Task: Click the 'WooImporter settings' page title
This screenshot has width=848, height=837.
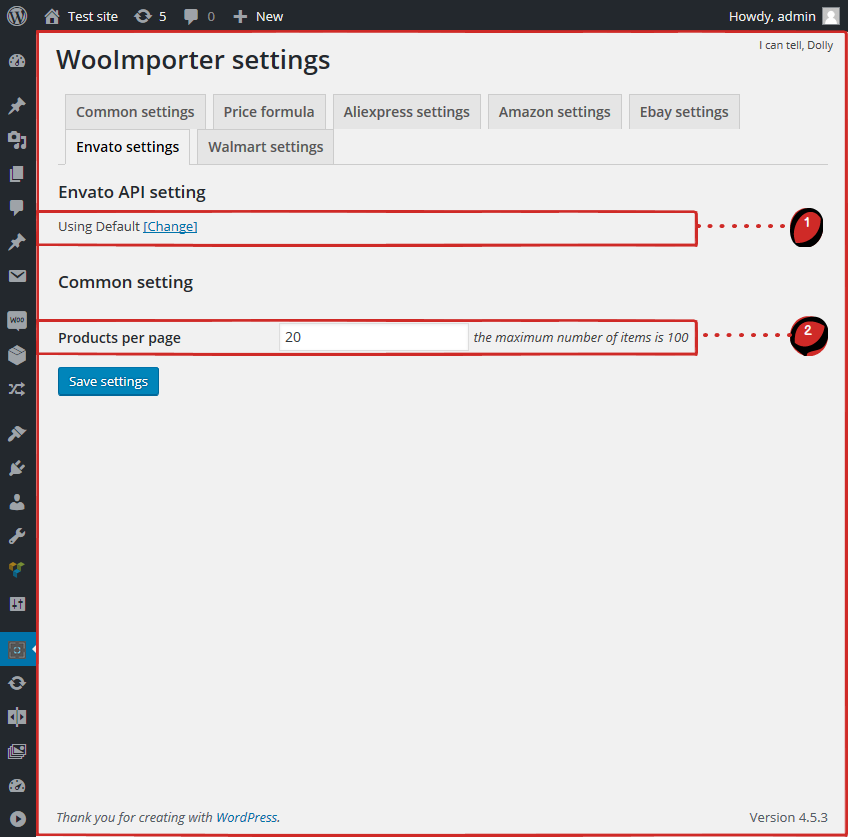Action: click(193, 59)
